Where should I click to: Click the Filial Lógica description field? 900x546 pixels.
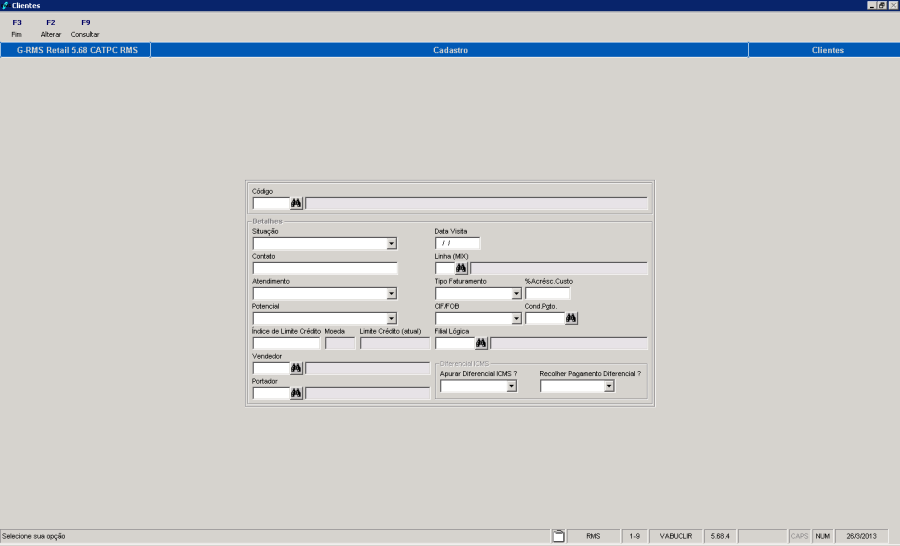click(569, 343)
